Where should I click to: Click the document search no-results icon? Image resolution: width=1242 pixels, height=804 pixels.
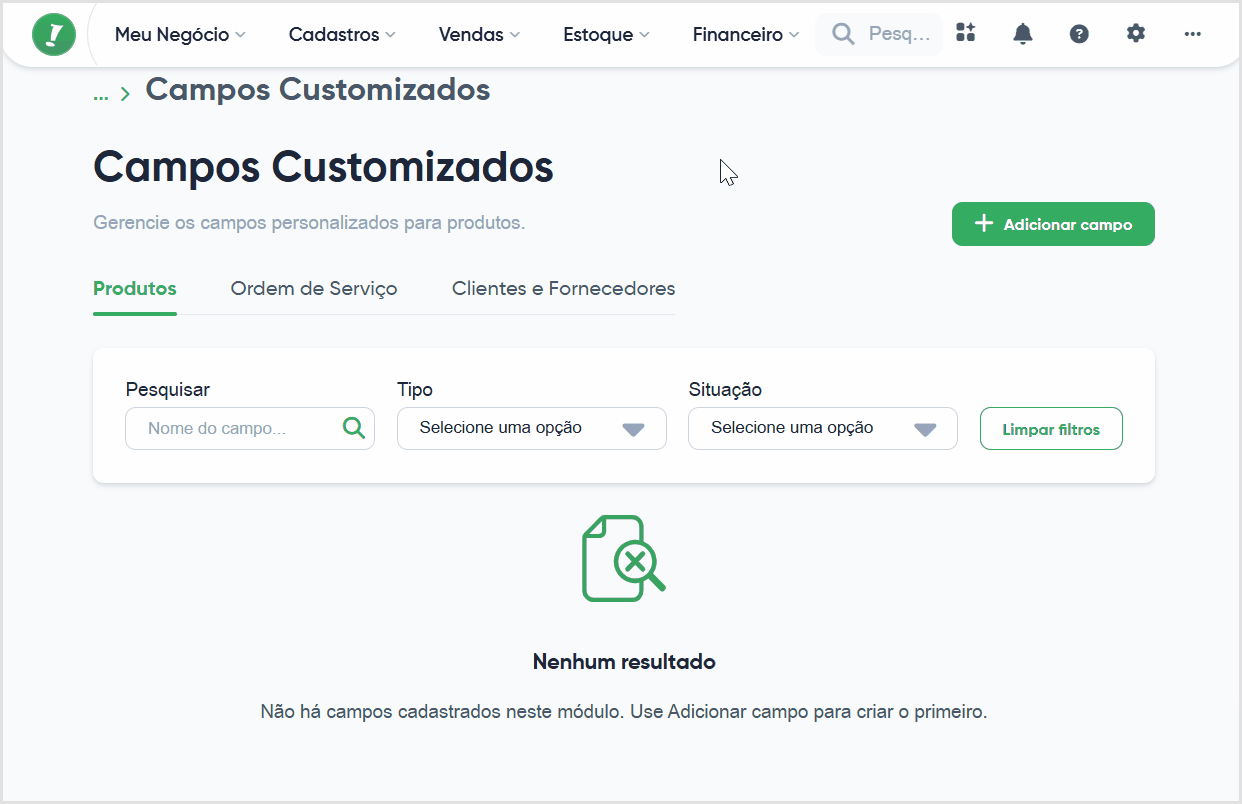click(623, 558)
